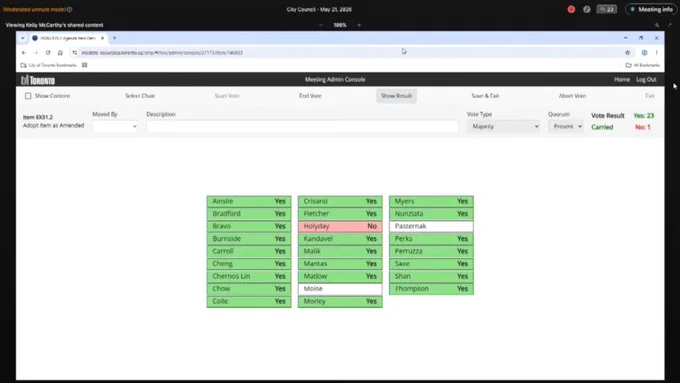Screen dimensions: 680x383
Task: Open the Quorum Present dropdown
Action: tap(566, 126)
